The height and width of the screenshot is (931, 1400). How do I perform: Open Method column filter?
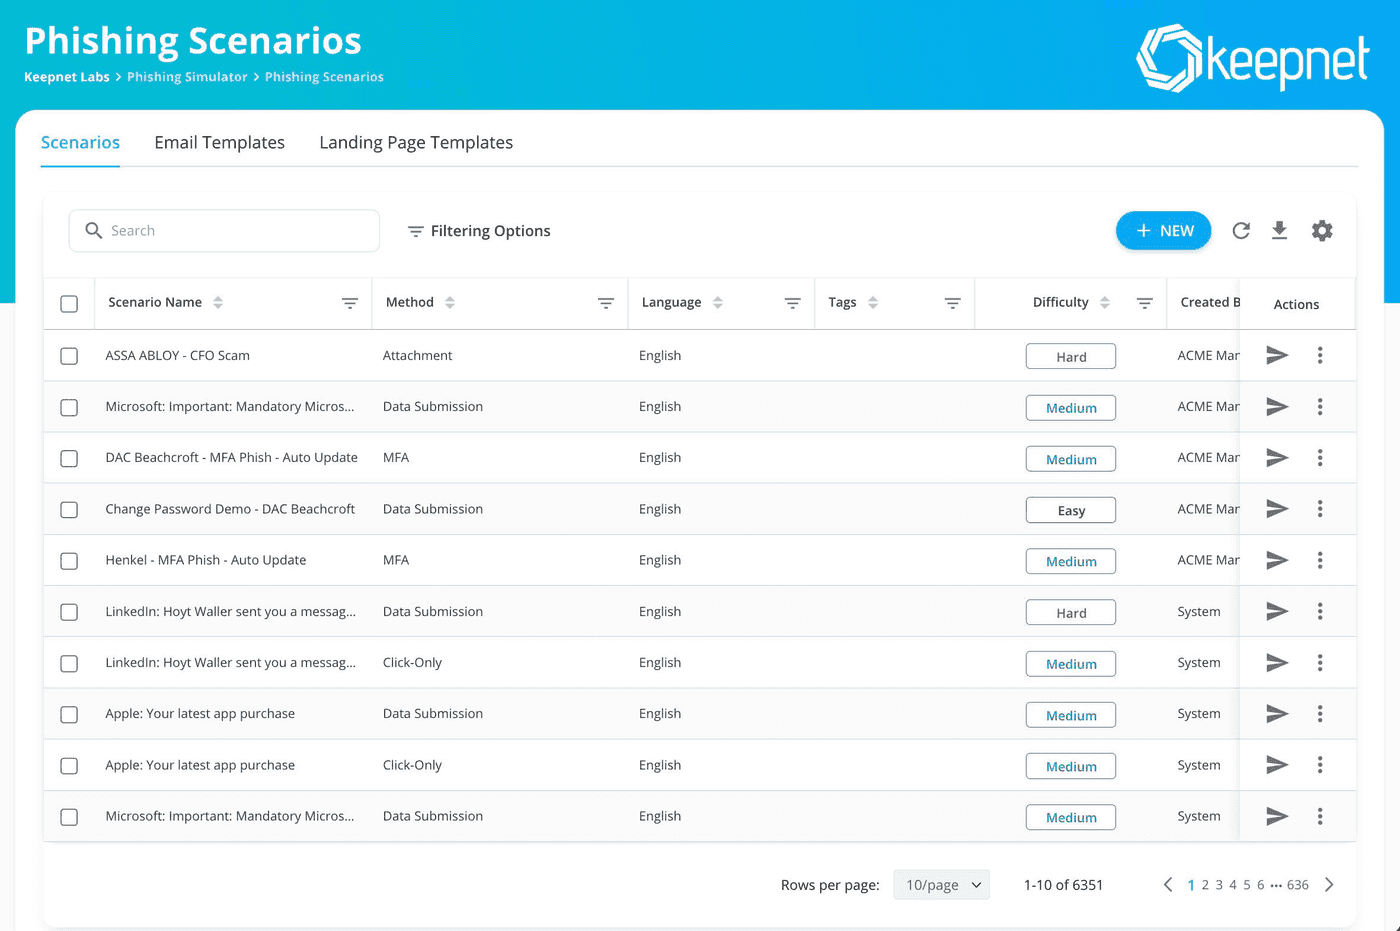point(606,303)
